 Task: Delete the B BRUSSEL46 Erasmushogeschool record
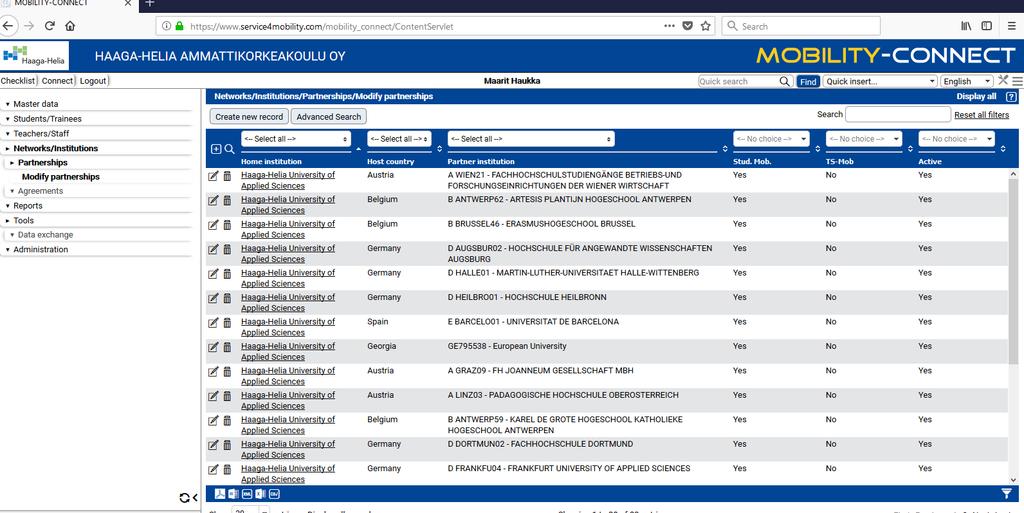coord(227,225)
